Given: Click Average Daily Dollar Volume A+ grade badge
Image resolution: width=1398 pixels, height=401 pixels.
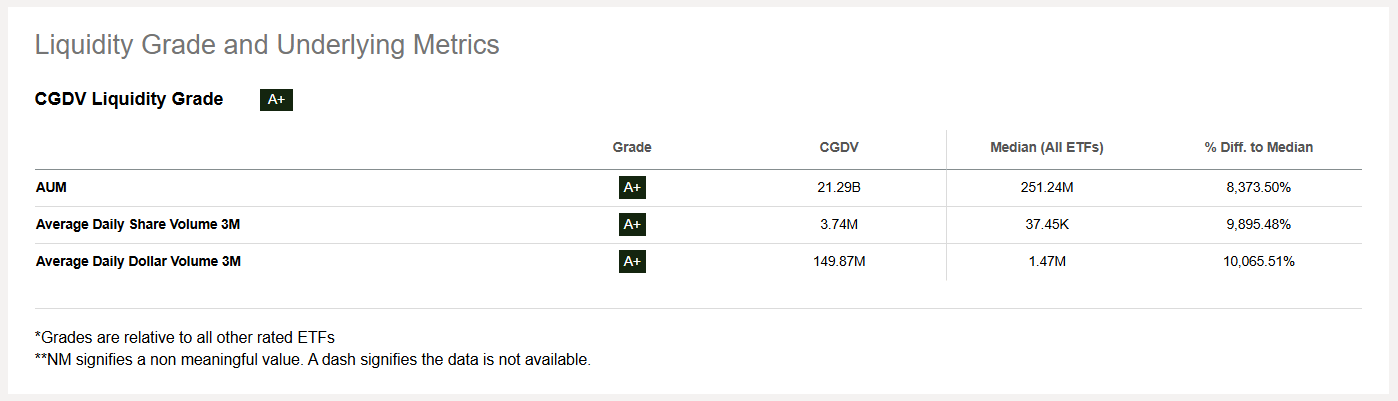Looking at the screenshot, I should pos(632,262).
